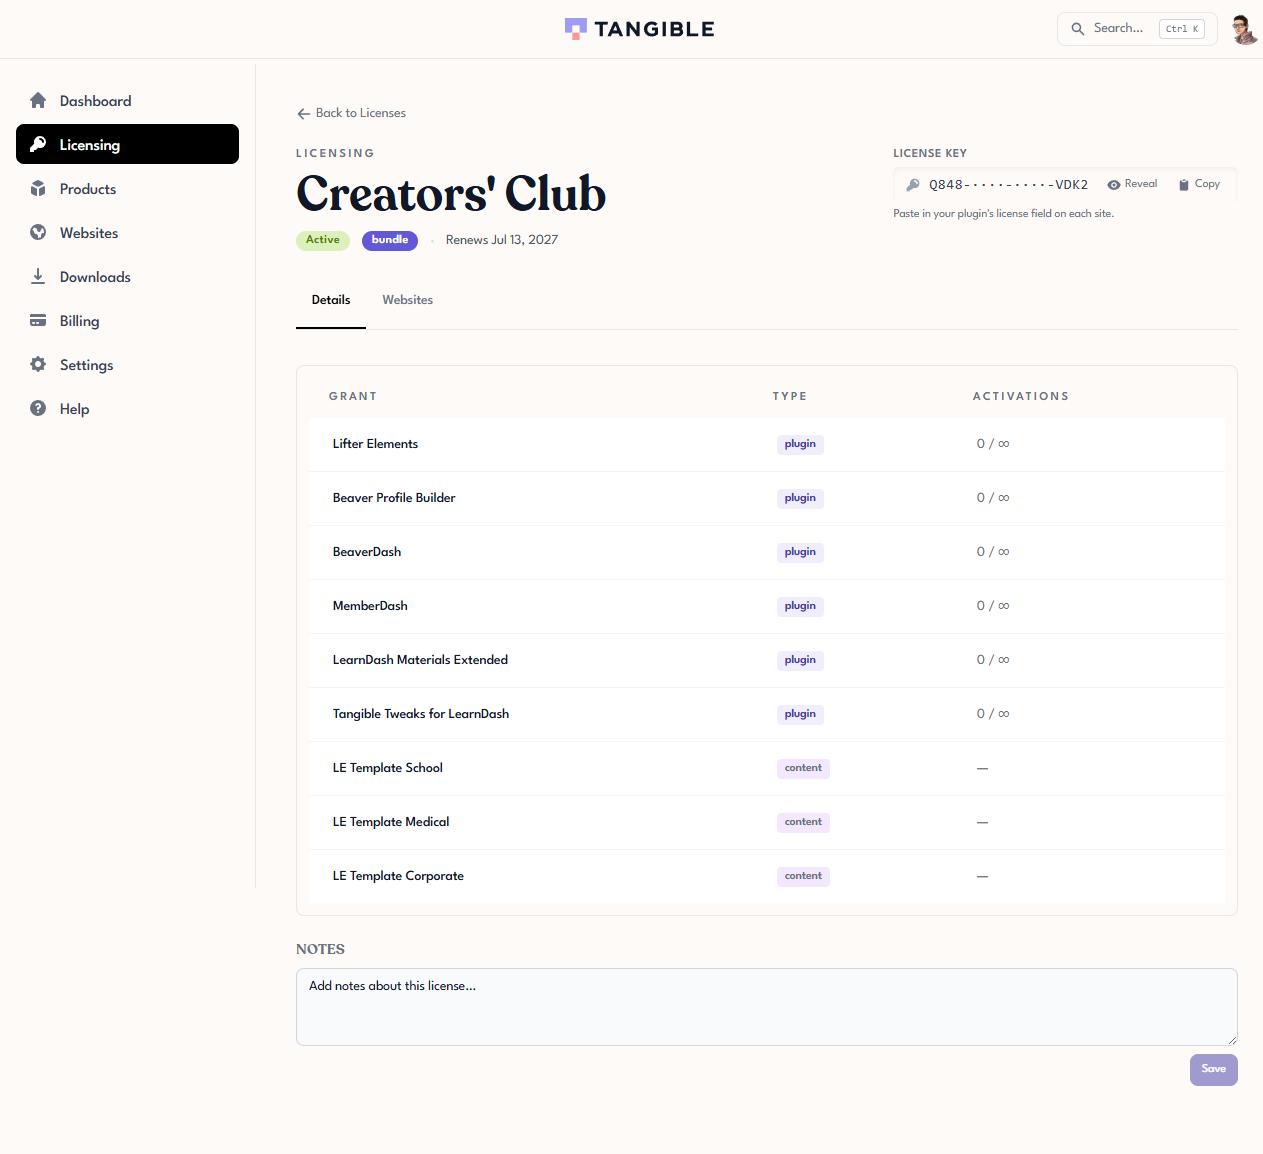Screen dimensions: 1263x1154
Task: Open Downloads in the sidebar
Action: point(127,276)
